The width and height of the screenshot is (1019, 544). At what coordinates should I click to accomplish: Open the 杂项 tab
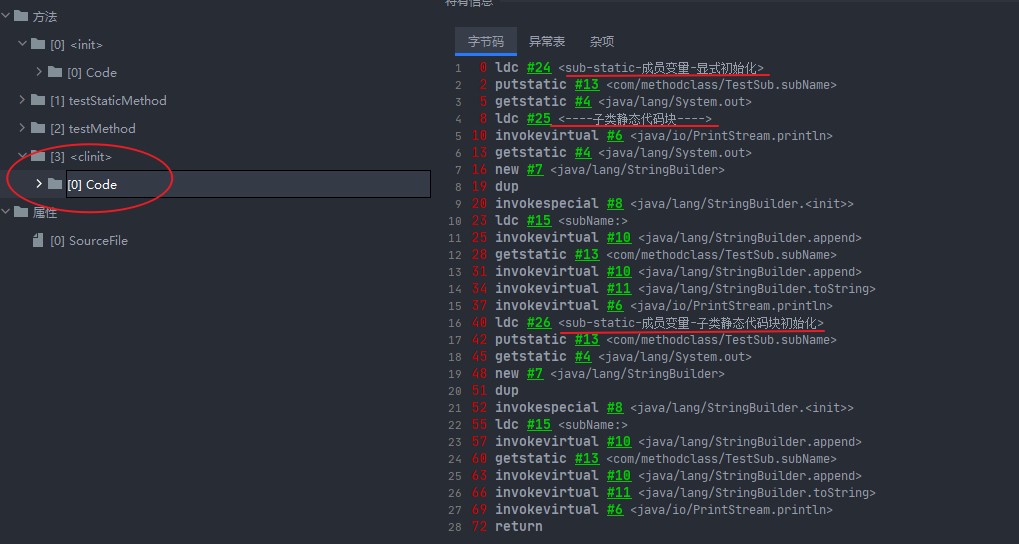[602, 42]
